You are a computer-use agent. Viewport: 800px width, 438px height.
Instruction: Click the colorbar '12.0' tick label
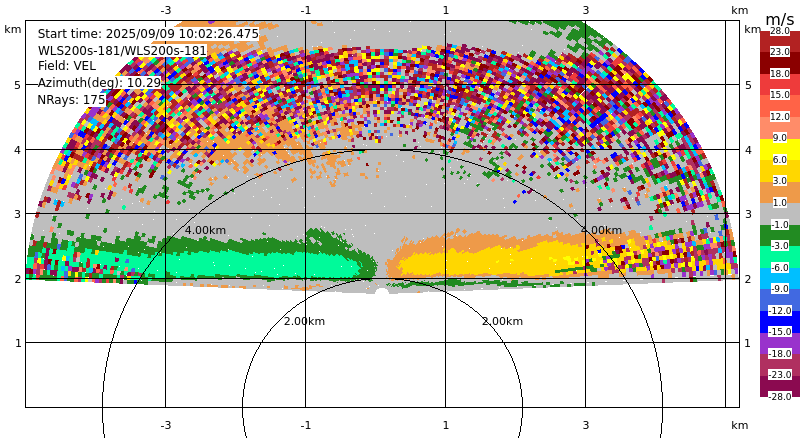click(x=780, y=116)
